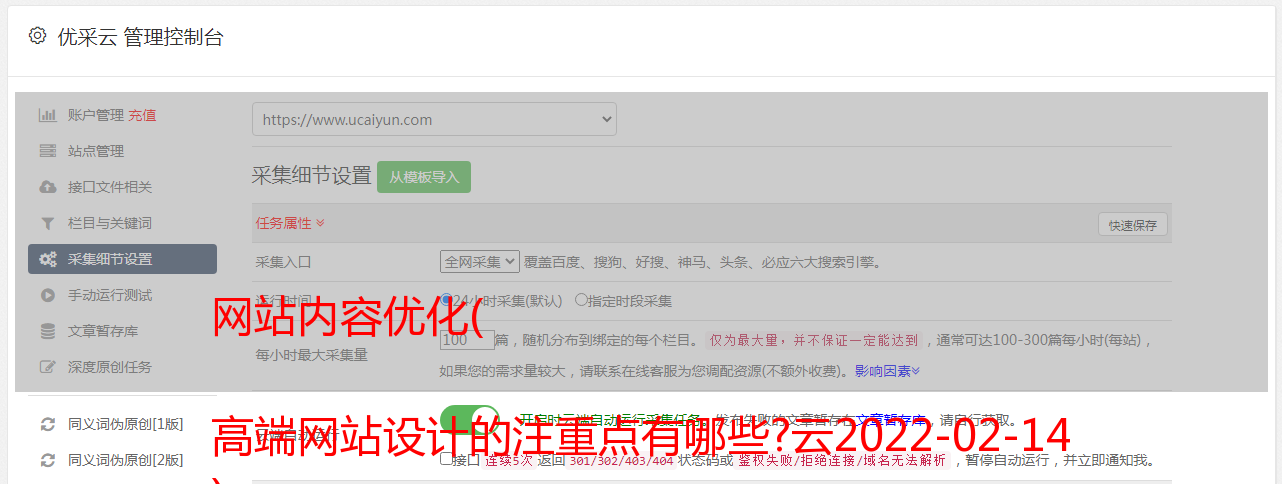
Task: Open the https://www.ucaiyun.com site dropdown
Action: tap(434, 119)
